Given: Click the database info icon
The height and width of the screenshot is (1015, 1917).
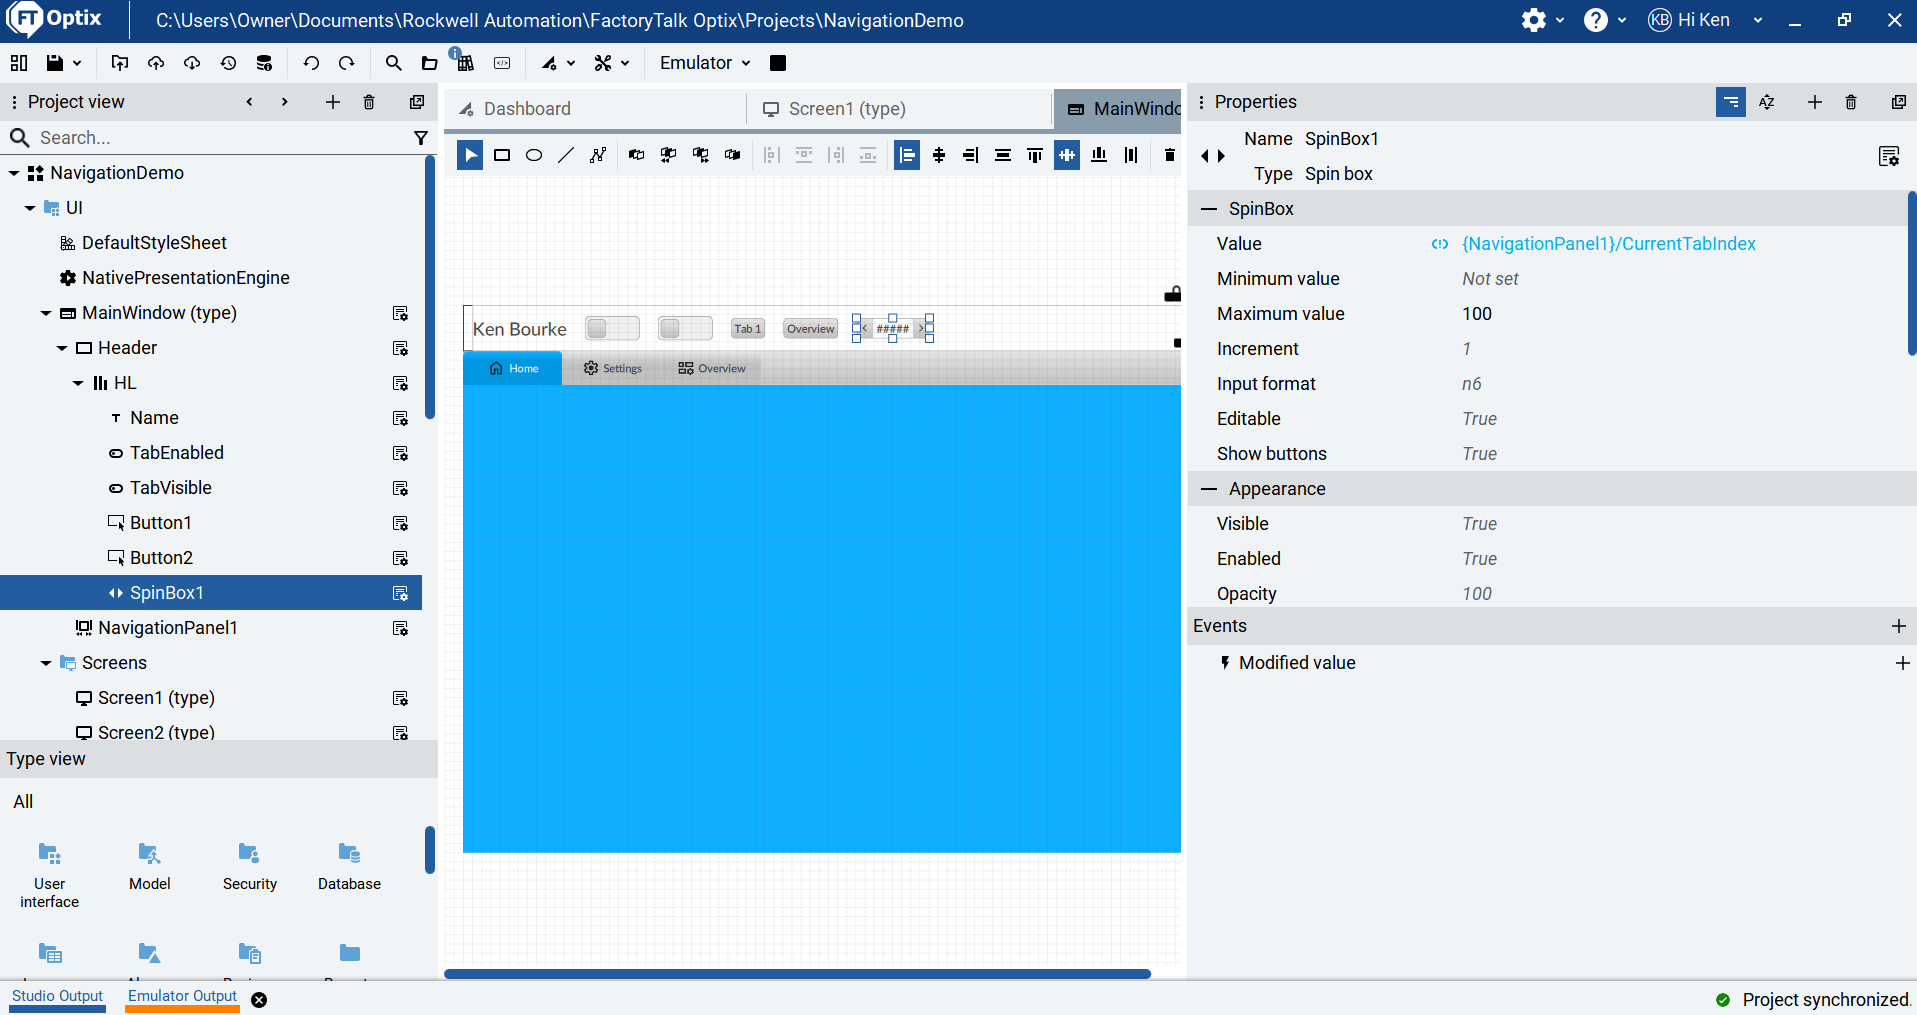Looking at the screenshot, I should 264,63.
